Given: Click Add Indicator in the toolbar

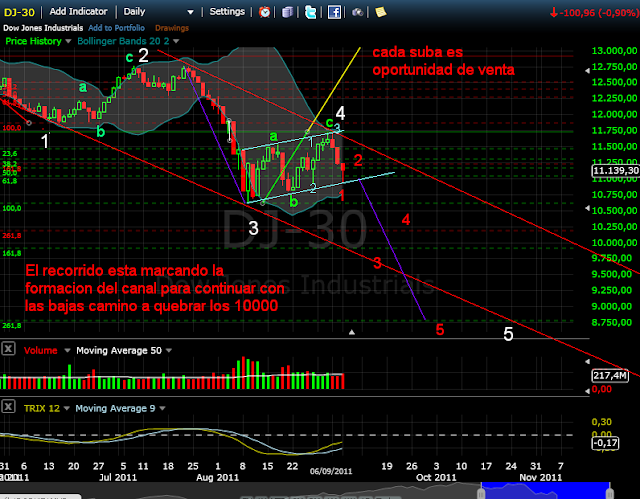Looking at the screenshot, I should coord(78,11).
